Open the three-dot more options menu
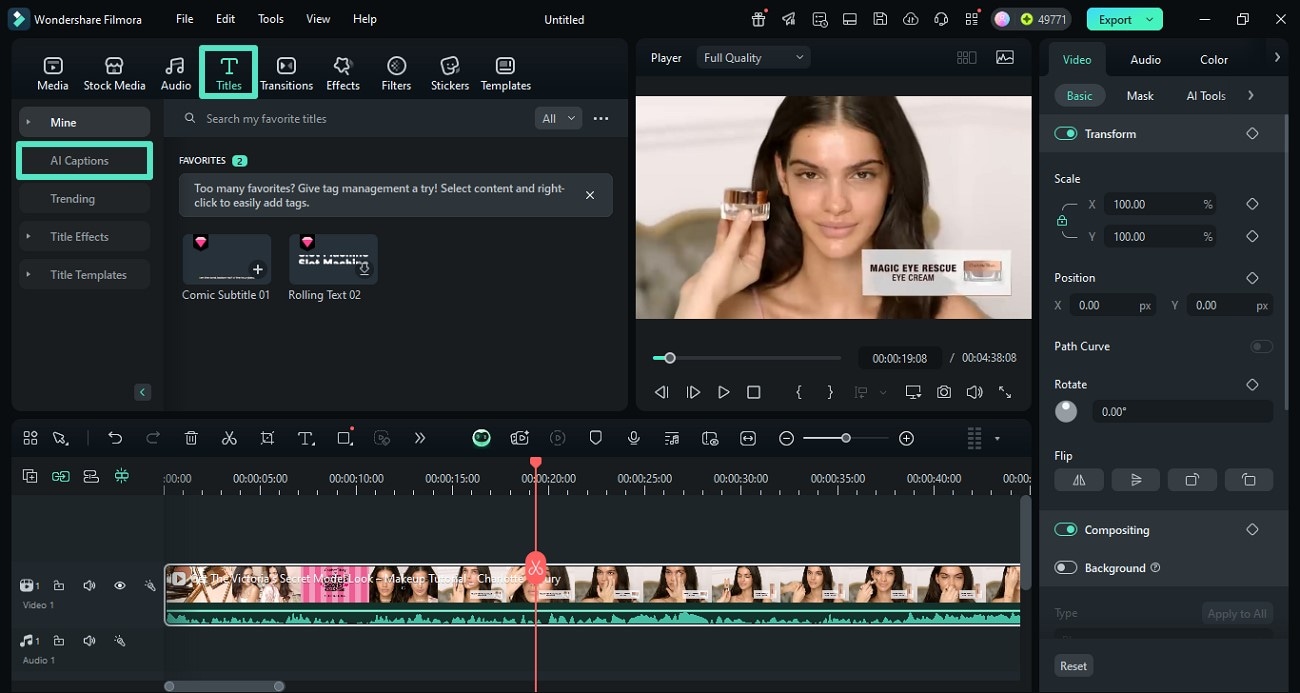This screenshot has width=1300, height=693. pyautogui.click(x=601, y=118)
